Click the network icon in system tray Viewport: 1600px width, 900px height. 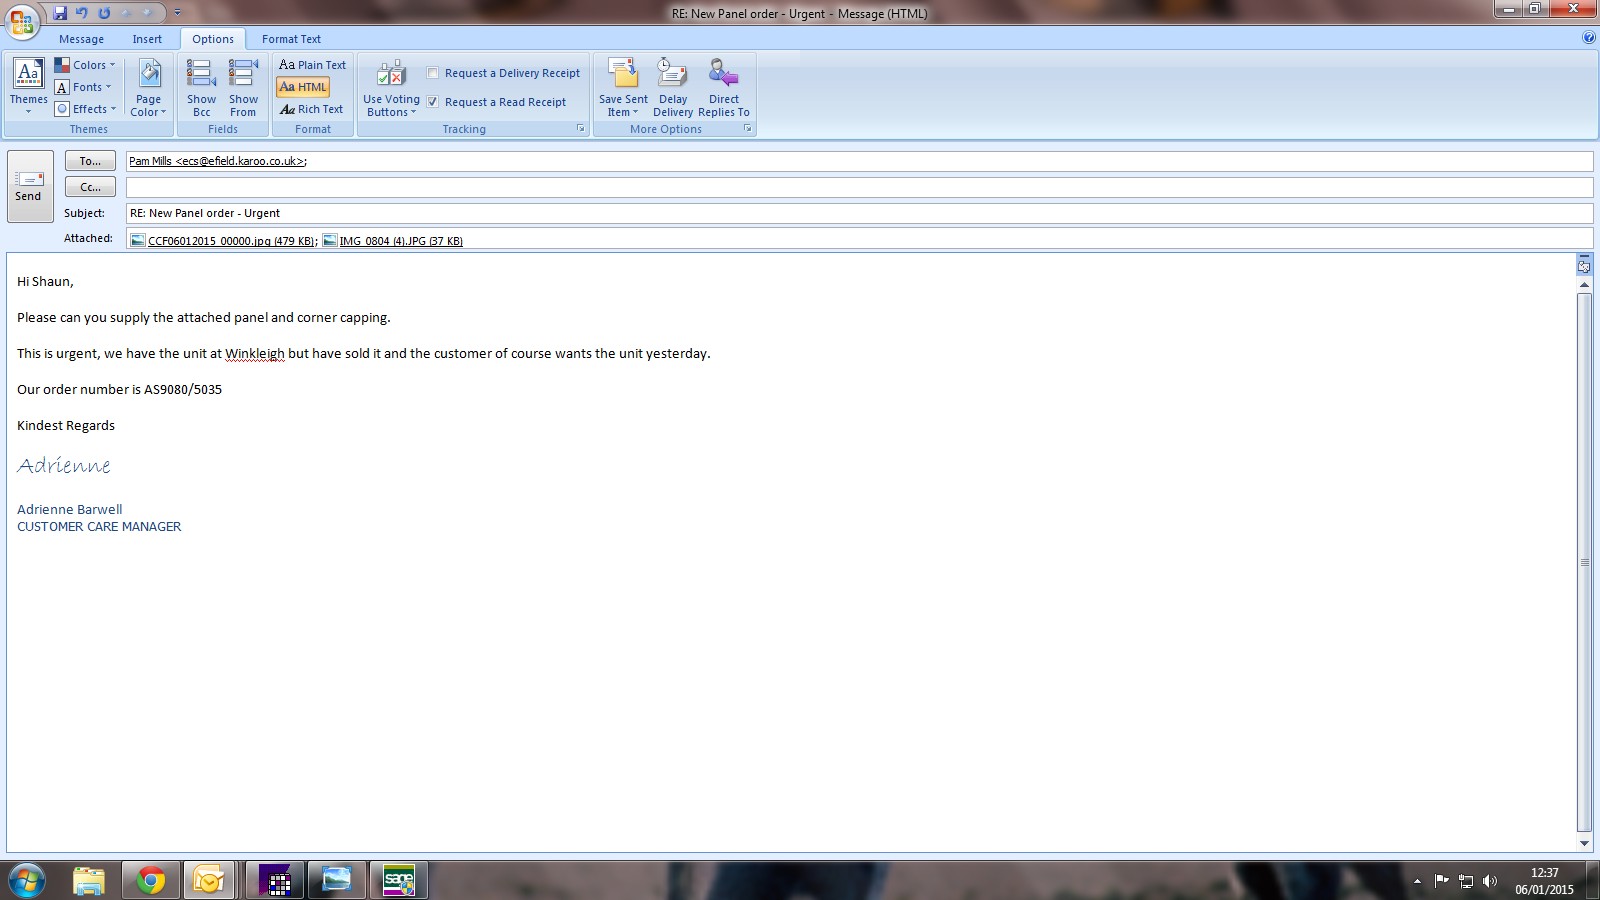(x=1466, y=881)
